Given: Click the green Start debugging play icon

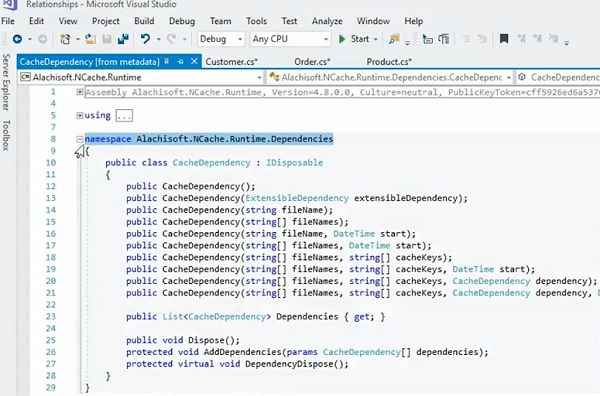Looking at the screenshot, I should point(342,39).
